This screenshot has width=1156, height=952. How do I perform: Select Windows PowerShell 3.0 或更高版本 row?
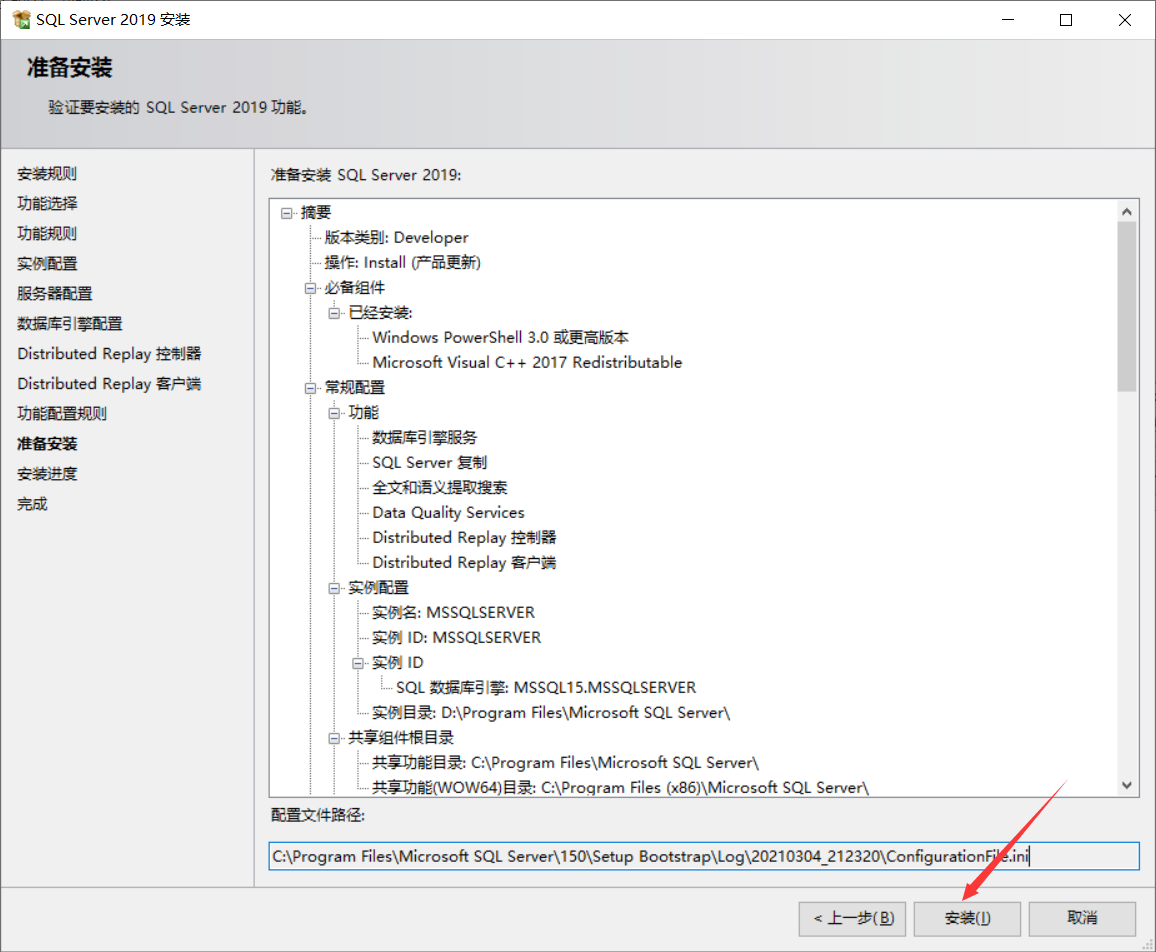501,338
